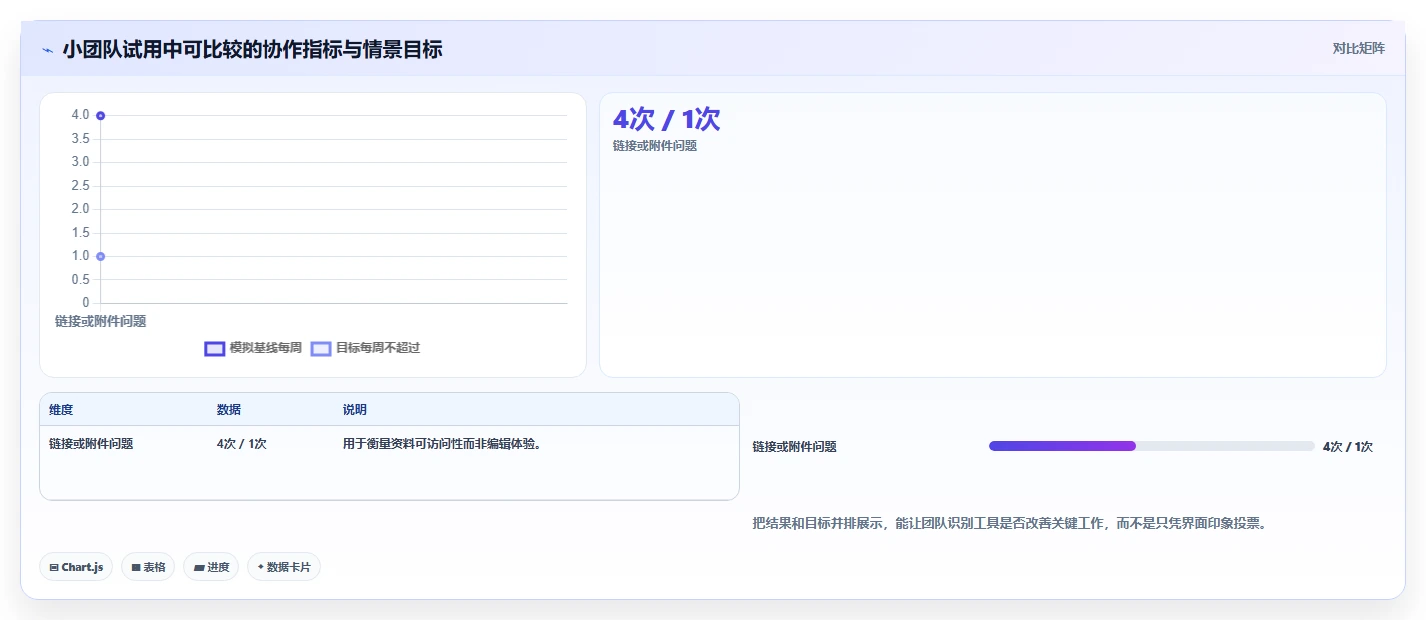Click the 4次 / 1次 value beside progress bar
This screenshot has height=620, width=1426.
pyautogui.click(x=1348, y=447)
